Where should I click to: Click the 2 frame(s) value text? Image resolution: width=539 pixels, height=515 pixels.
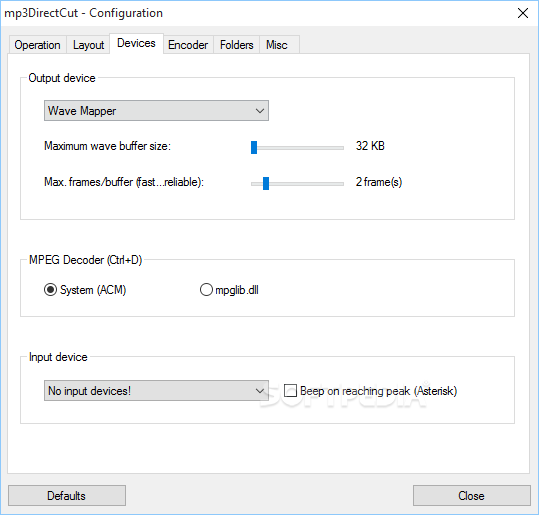pos(379,182)
